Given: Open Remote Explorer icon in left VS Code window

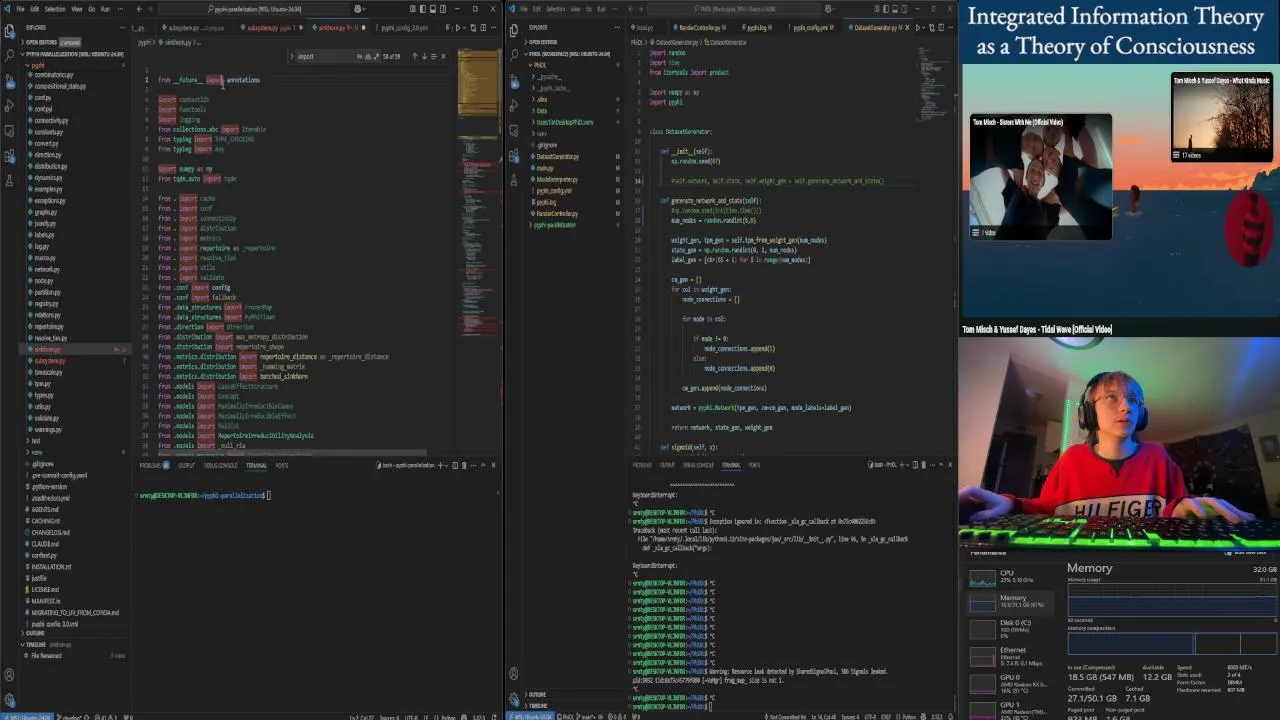Looking at the screenshot, I should pos(9,131).
